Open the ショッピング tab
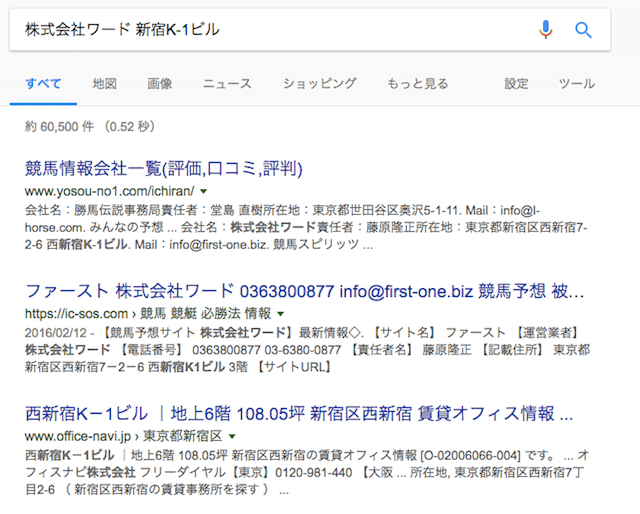The image size is (640, 514). [x=320, y=84]
